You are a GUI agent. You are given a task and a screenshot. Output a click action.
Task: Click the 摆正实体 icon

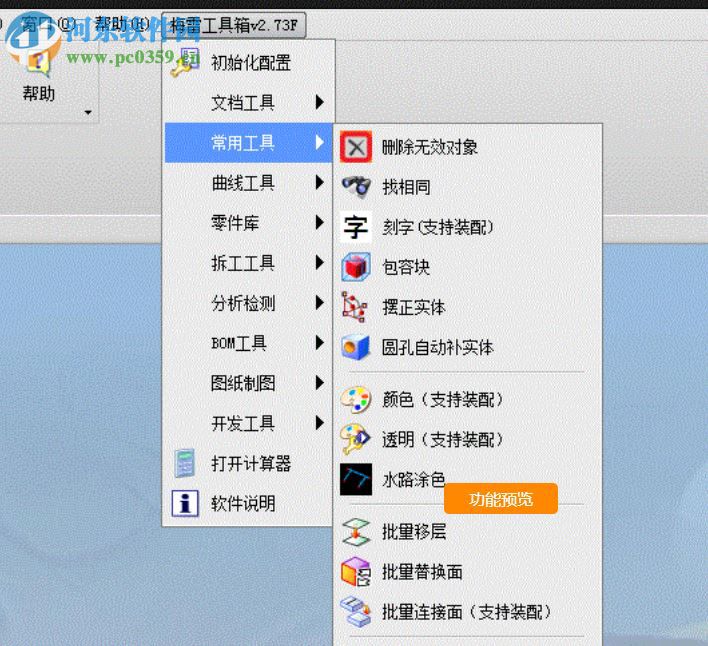click(354, 307)
